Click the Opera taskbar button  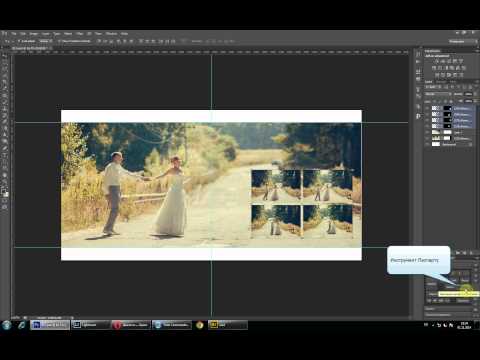[131, 325]
